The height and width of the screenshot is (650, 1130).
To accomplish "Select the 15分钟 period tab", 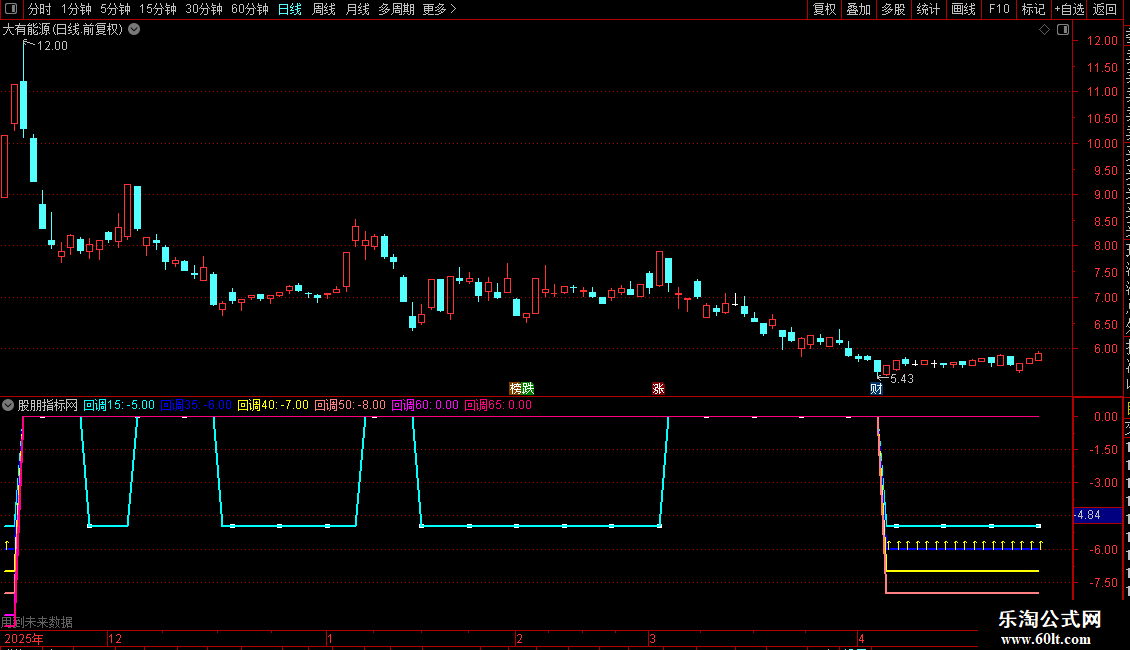I will click(158, 9).
